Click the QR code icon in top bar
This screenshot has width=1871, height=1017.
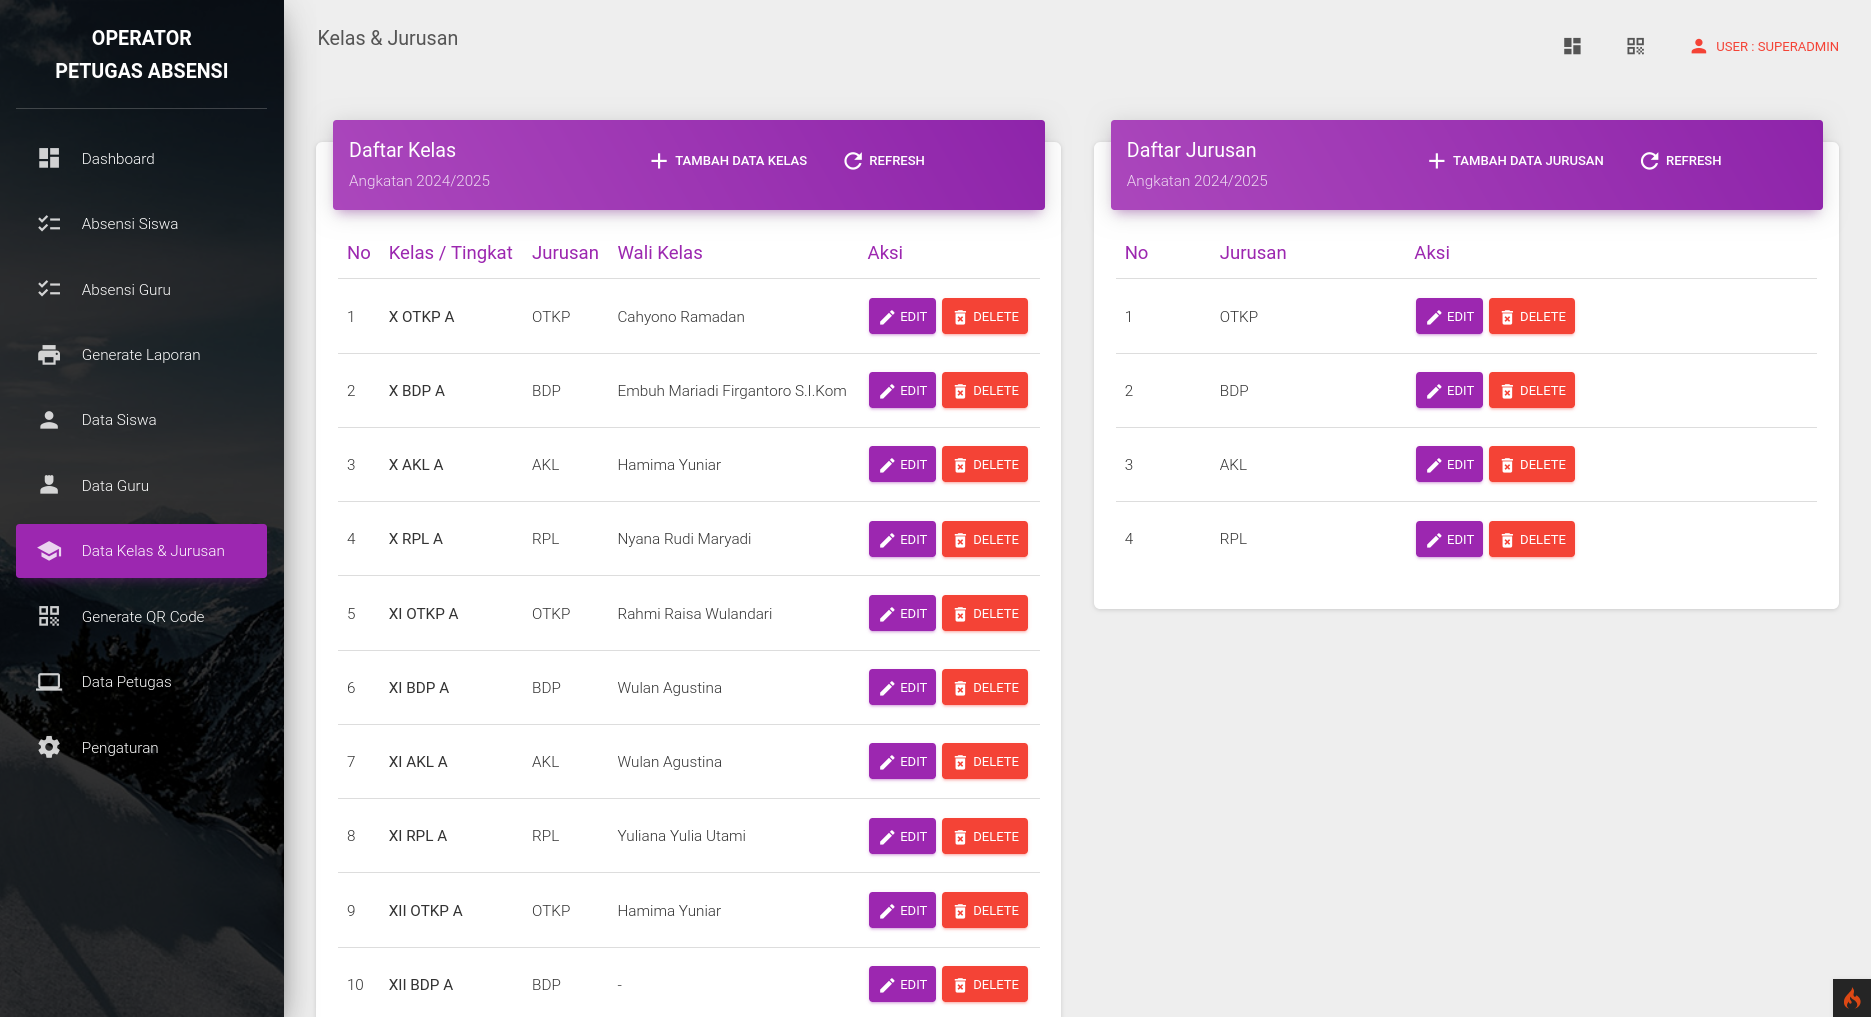pyautogui.click(x=1635, y=46)
